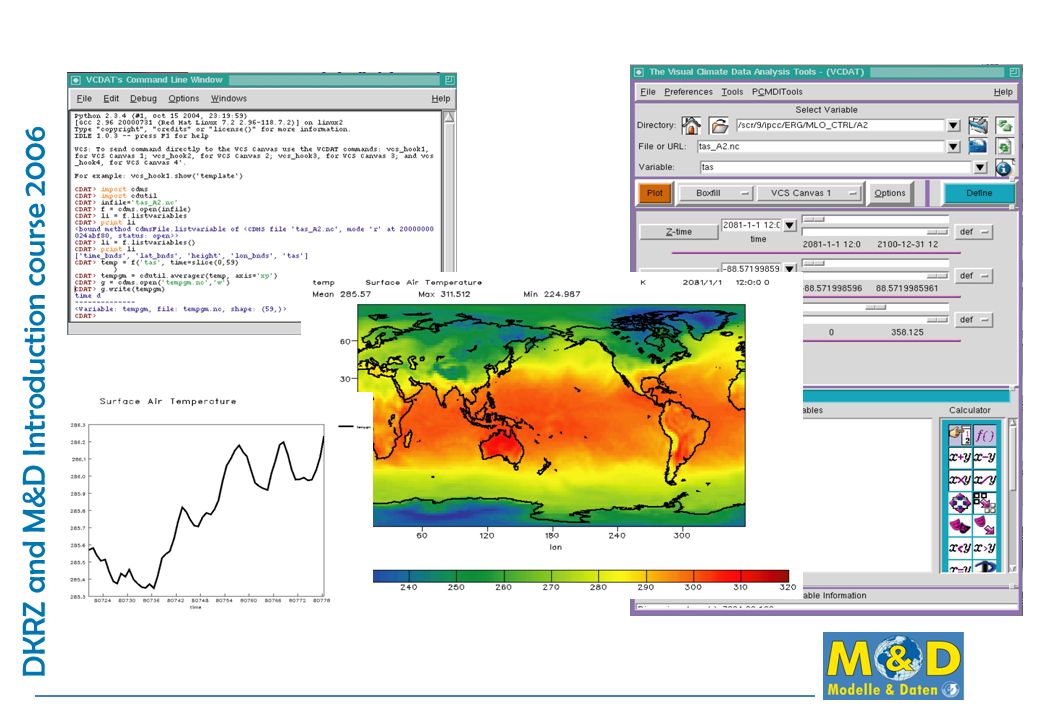Click the blue info icon beside Variable field

coord(1004,168)
